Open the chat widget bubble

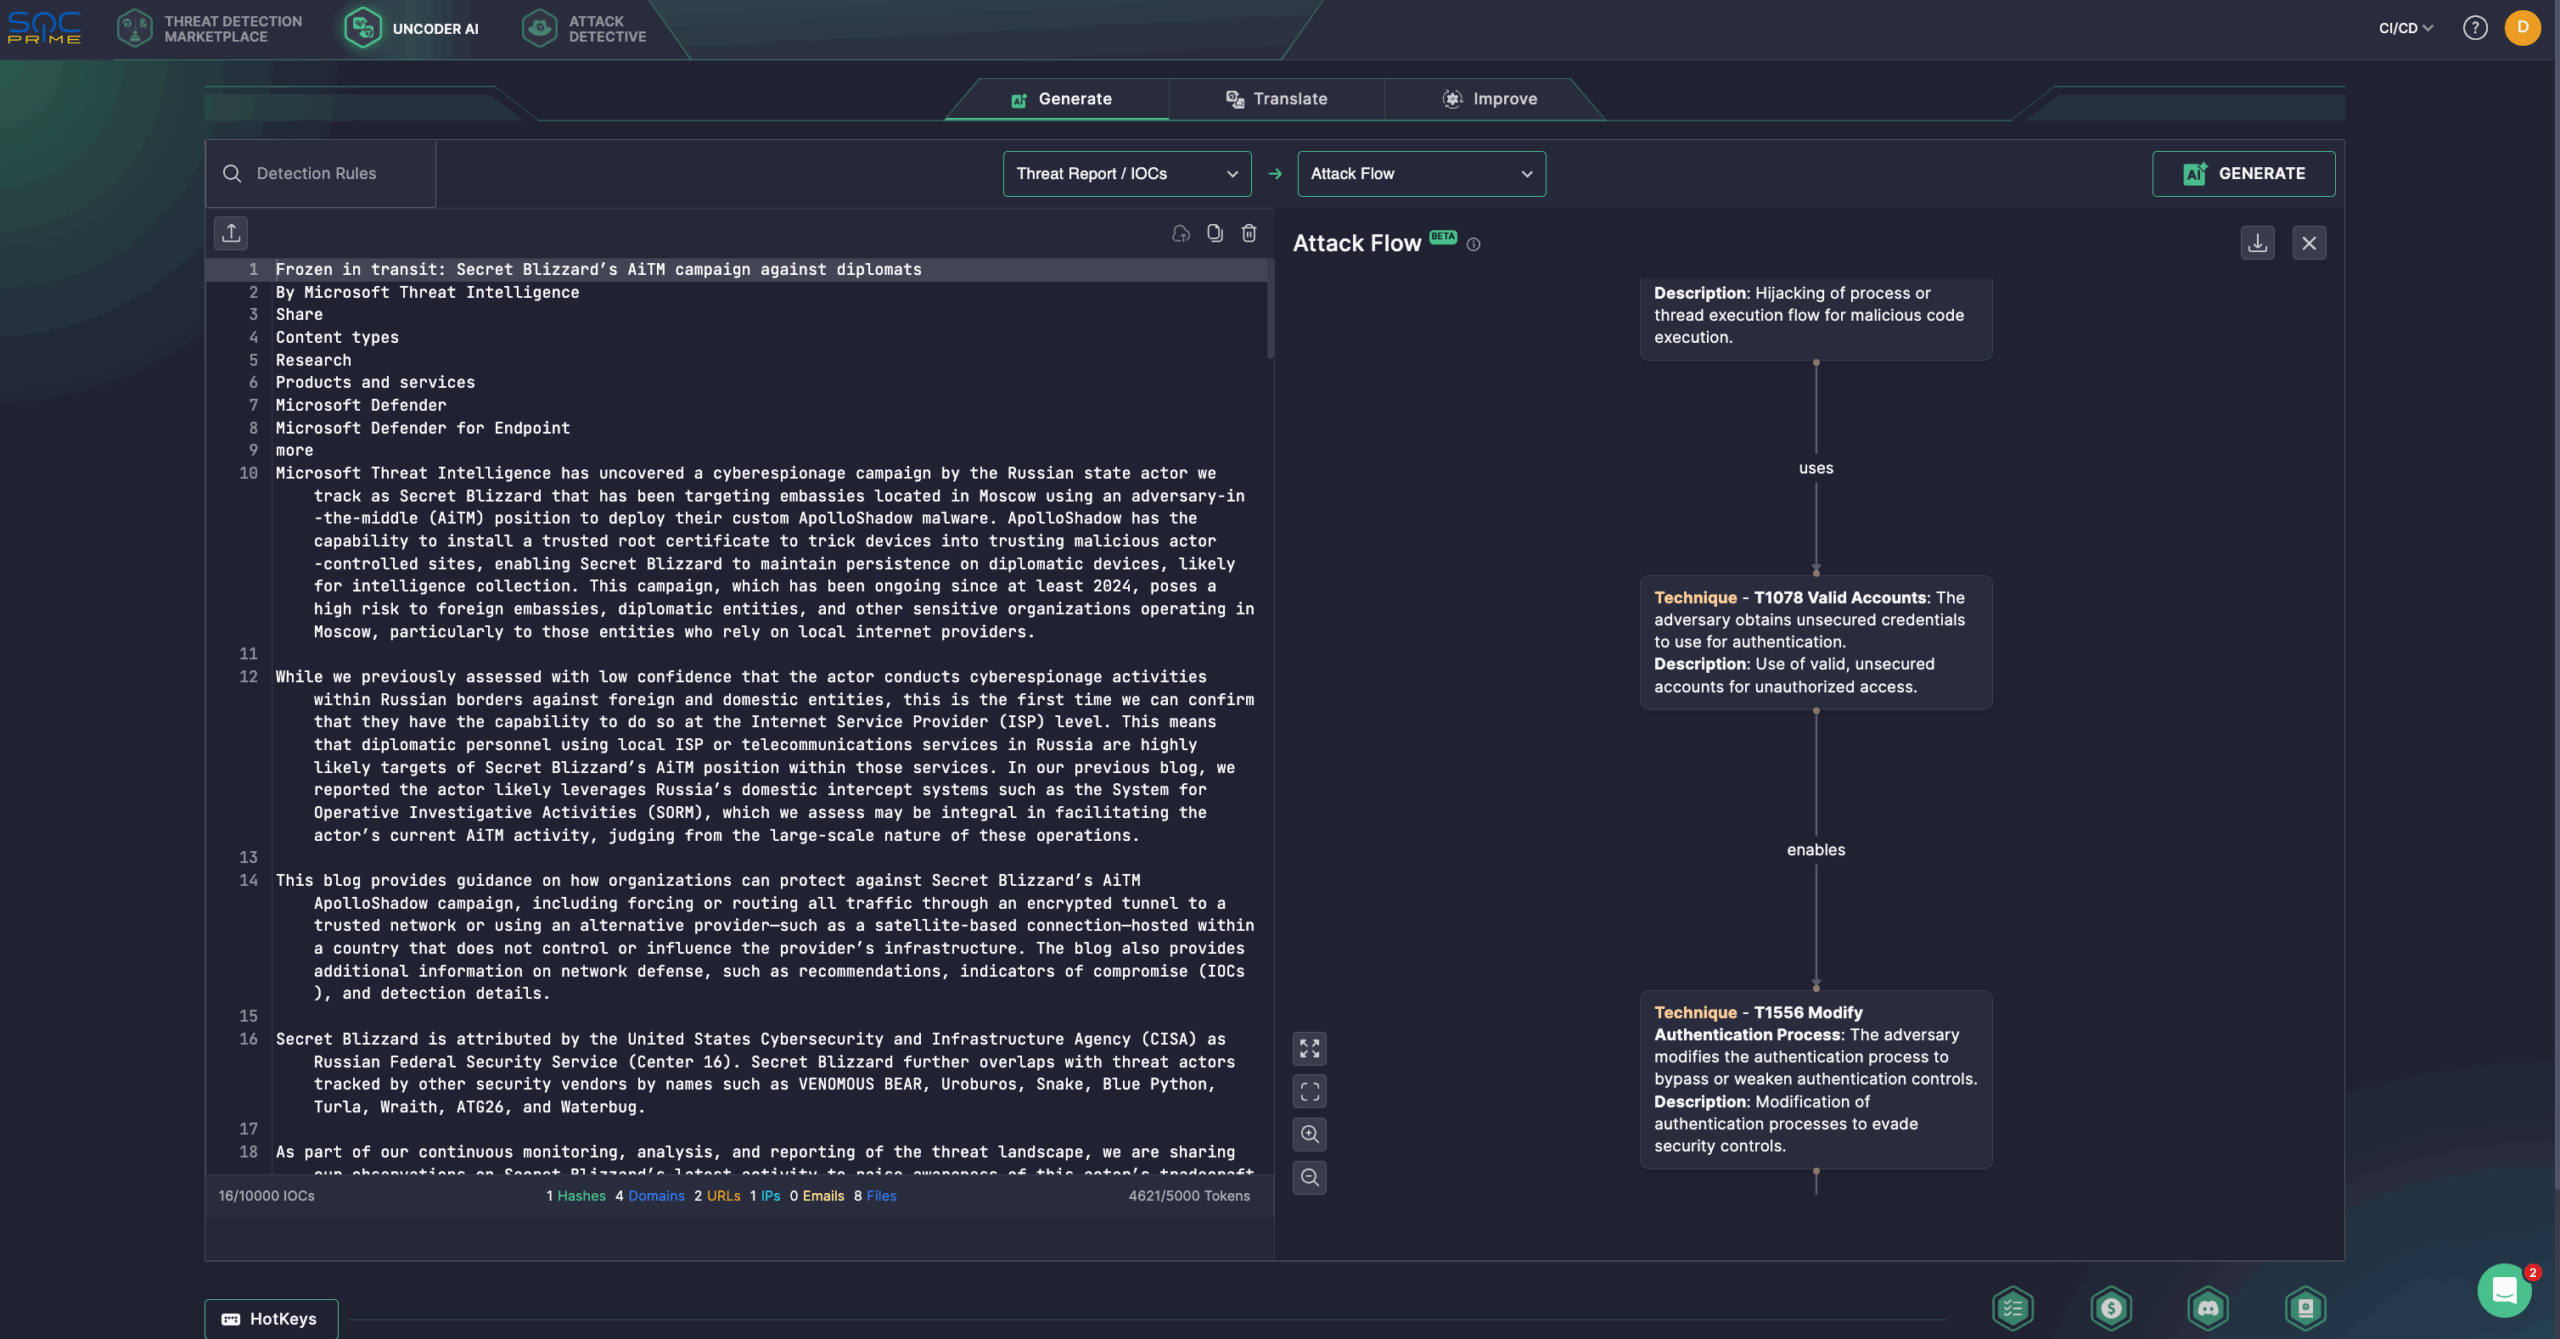pos(2504,1291)
